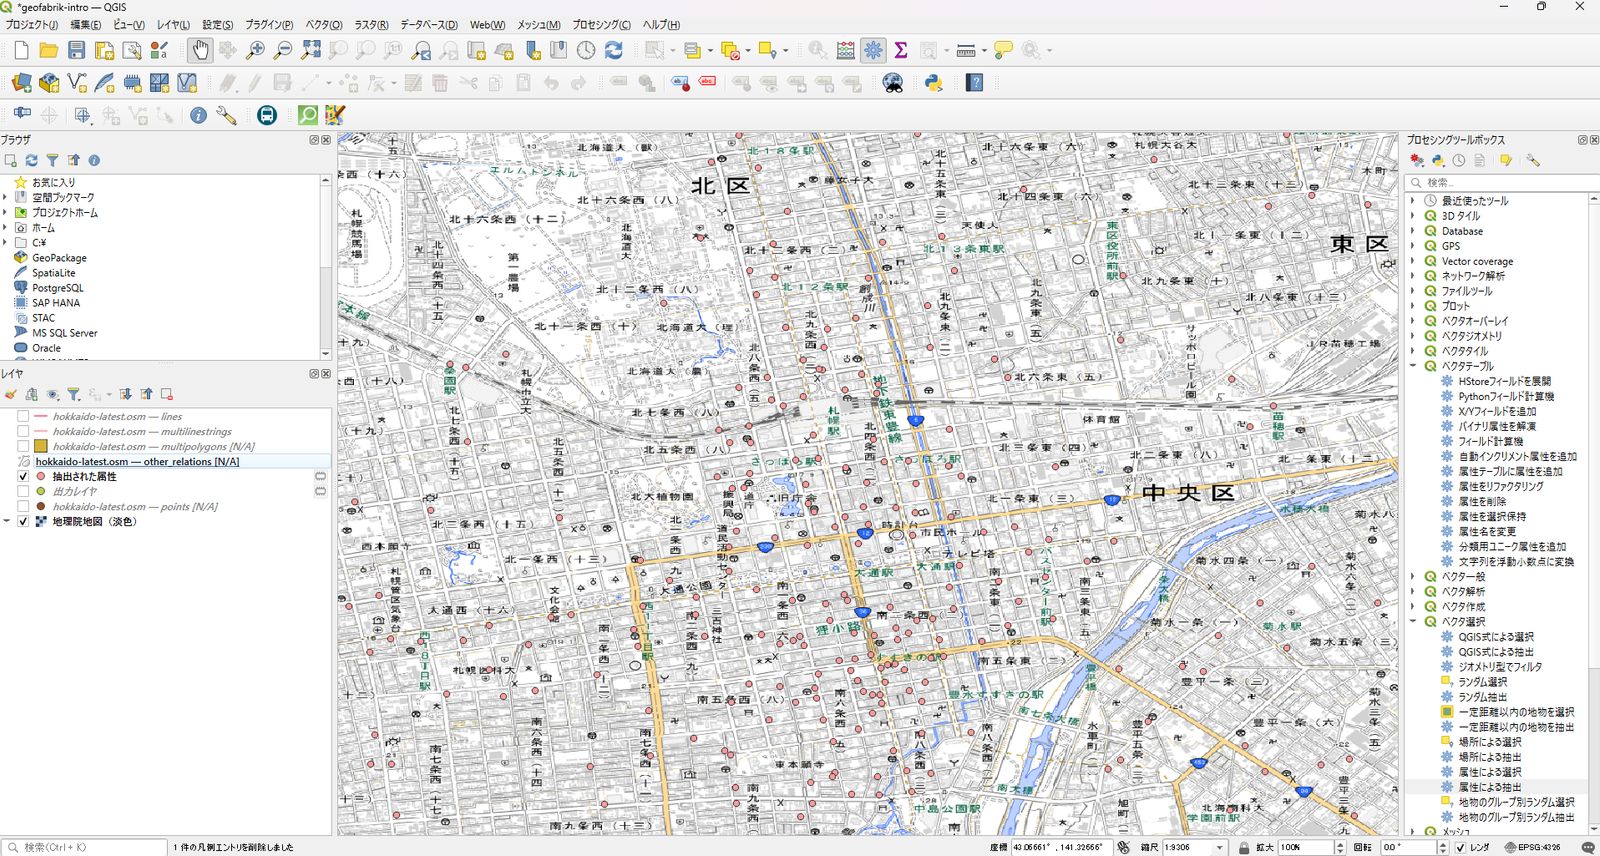1600x856 pixels.
Task: Open processing options wrench in toolbox
Action: point(1533,160)
